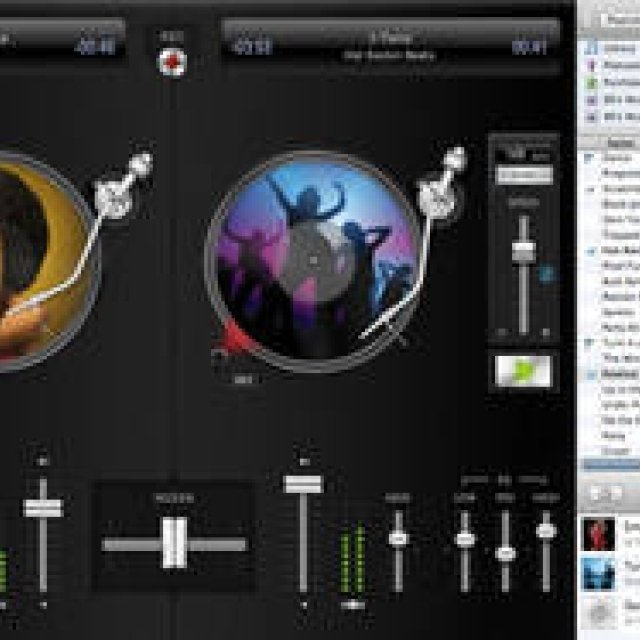Click the small button beneath the green meters
Viewport: 640px width, 640px height.
tap(353, 605)
